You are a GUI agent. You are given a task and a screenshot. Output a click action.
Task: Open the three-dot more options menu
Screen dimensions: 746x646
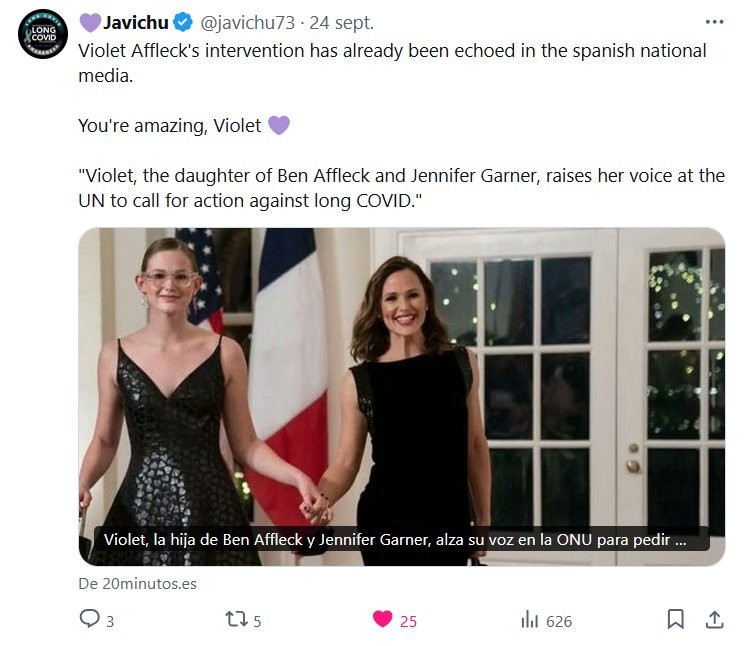[x=714, y=21]
